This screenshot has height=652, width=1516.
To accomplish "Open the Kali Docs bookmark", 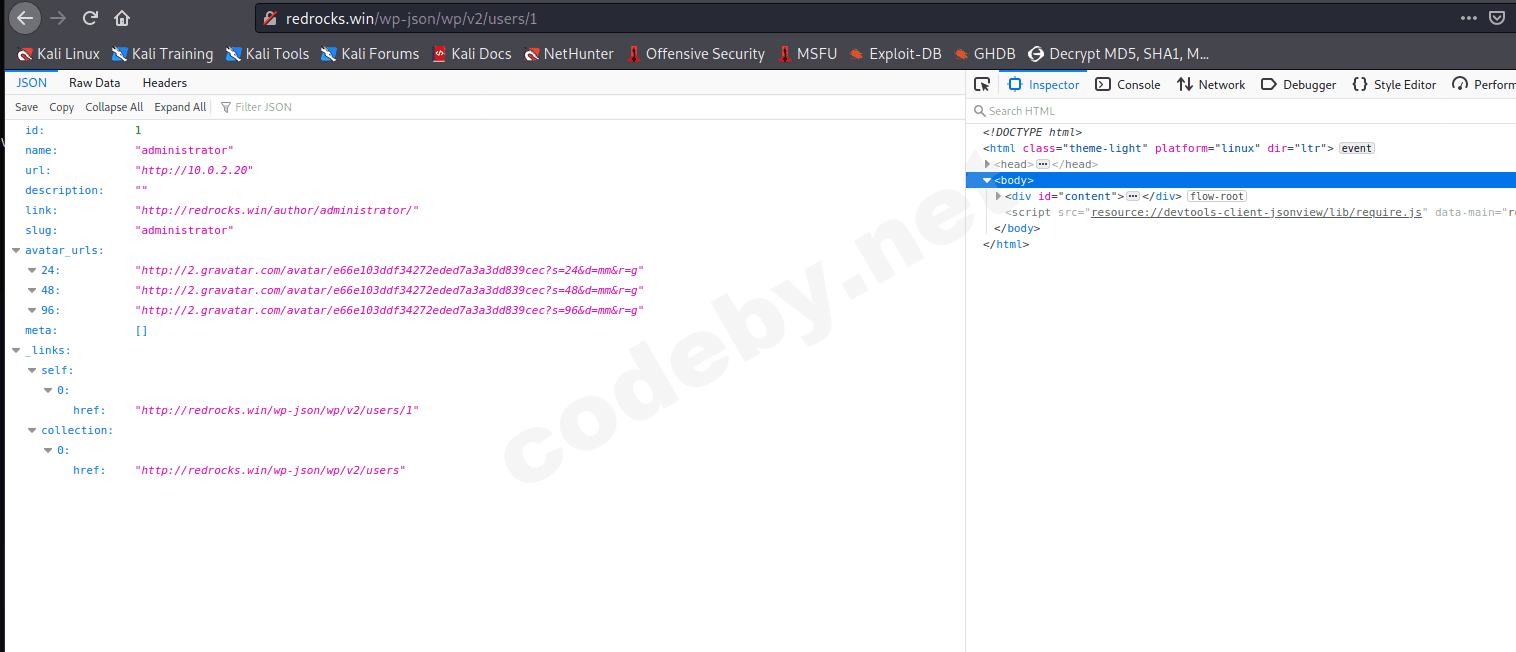I will pos(471,54).
